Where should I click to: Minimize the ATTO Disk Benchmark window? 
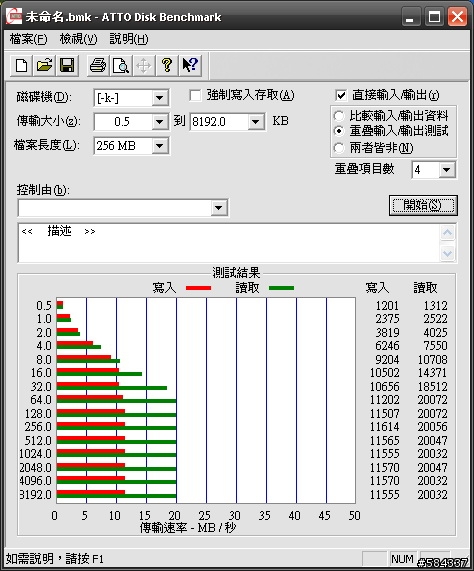(x=411, y=17)
